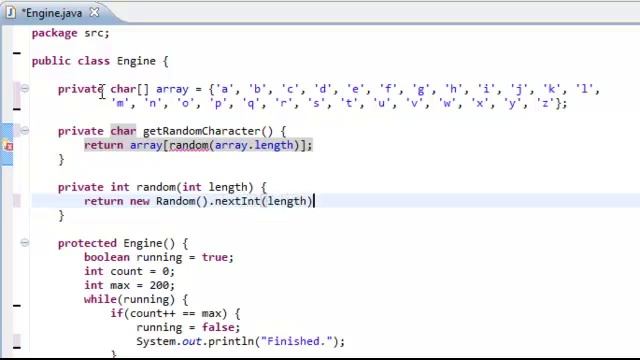Click 'nextInt(length)' in the return line
The height and width of the screenshot is (360, 640).
click(264, 201)
